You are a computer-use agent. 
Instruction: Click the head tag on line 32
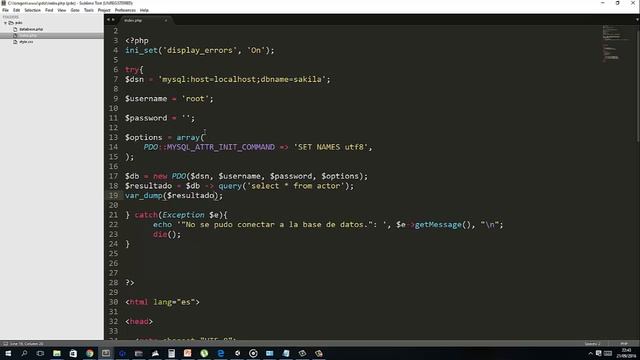(x=139, y=322)
